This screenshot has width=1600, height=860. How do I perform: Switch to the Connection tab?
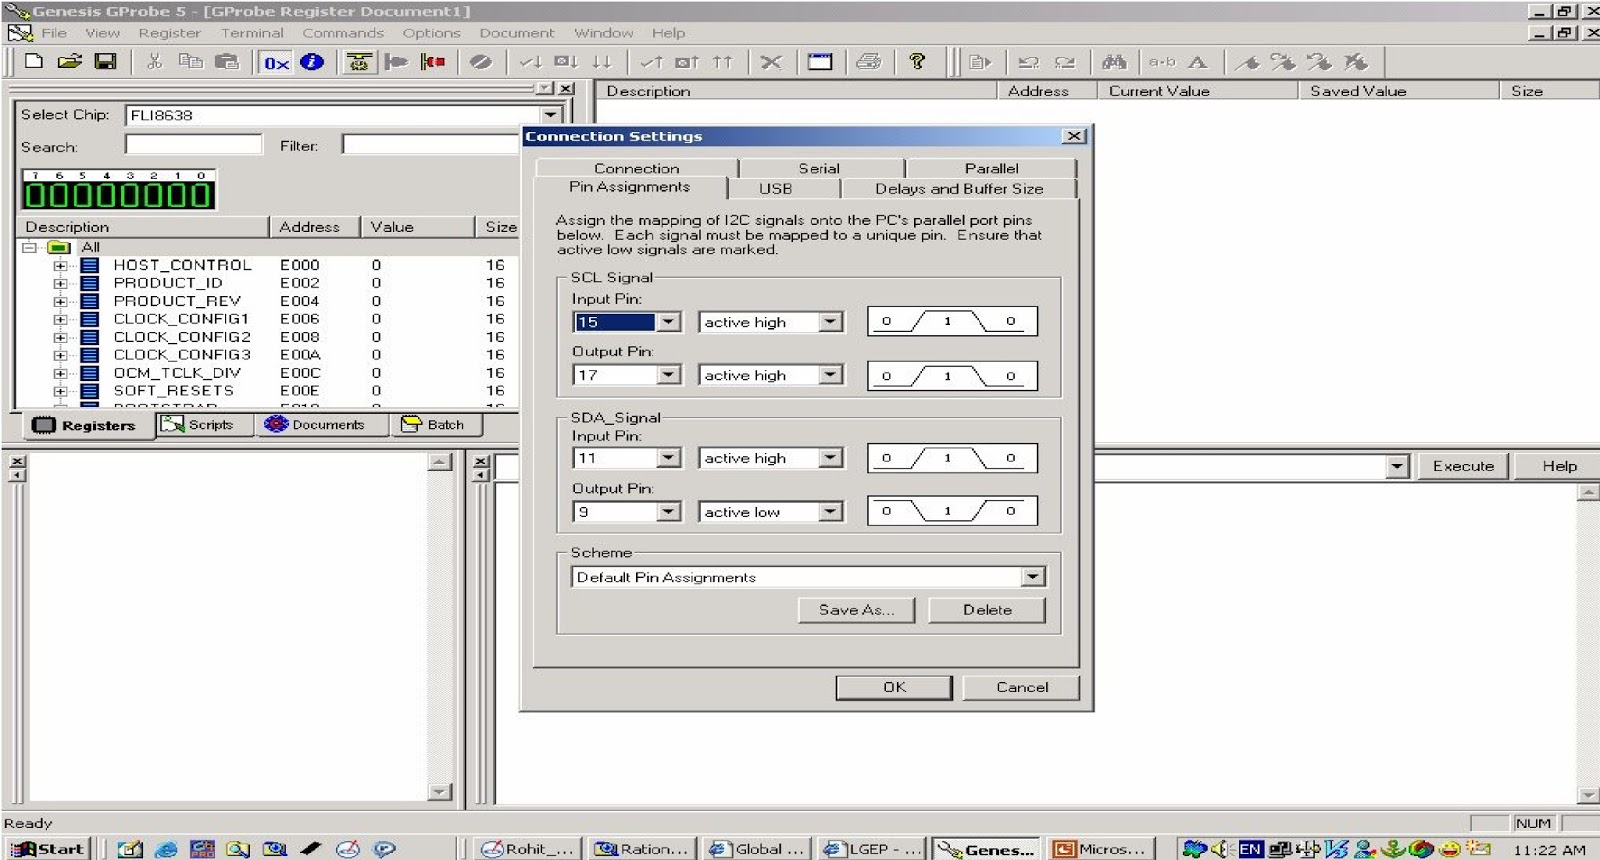(636, 168)
